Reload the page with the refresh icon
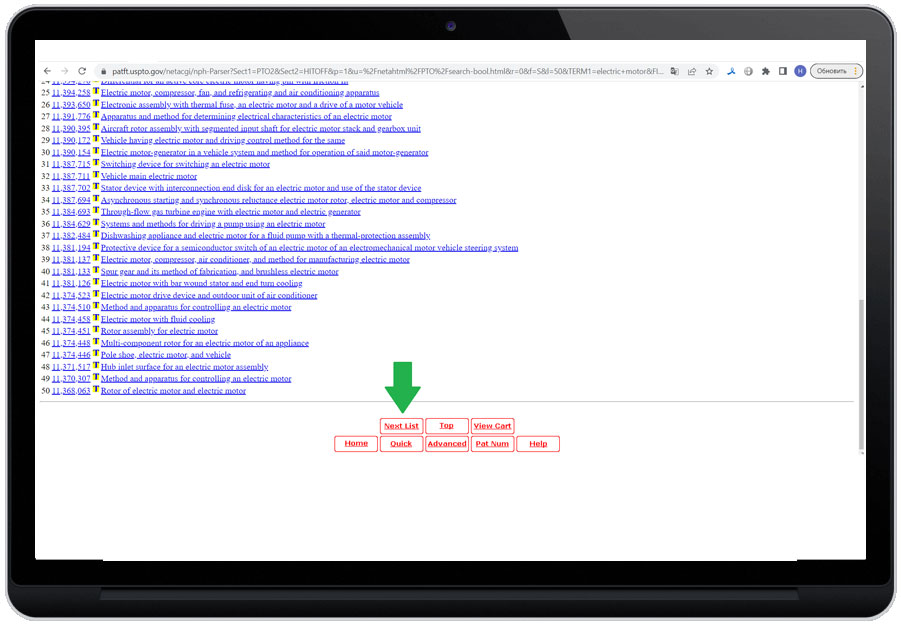The image size is (901, 626). pyautogui.click(x=81, y=72)
